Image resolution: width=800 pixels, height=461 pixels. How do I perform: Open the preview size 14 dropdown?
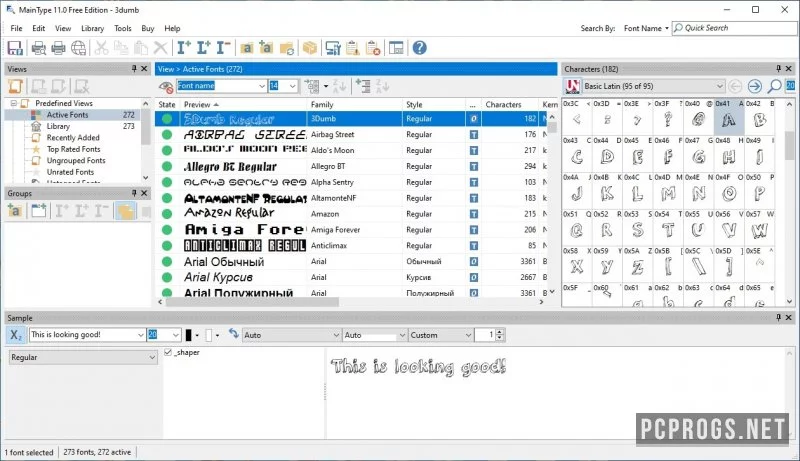292,86
